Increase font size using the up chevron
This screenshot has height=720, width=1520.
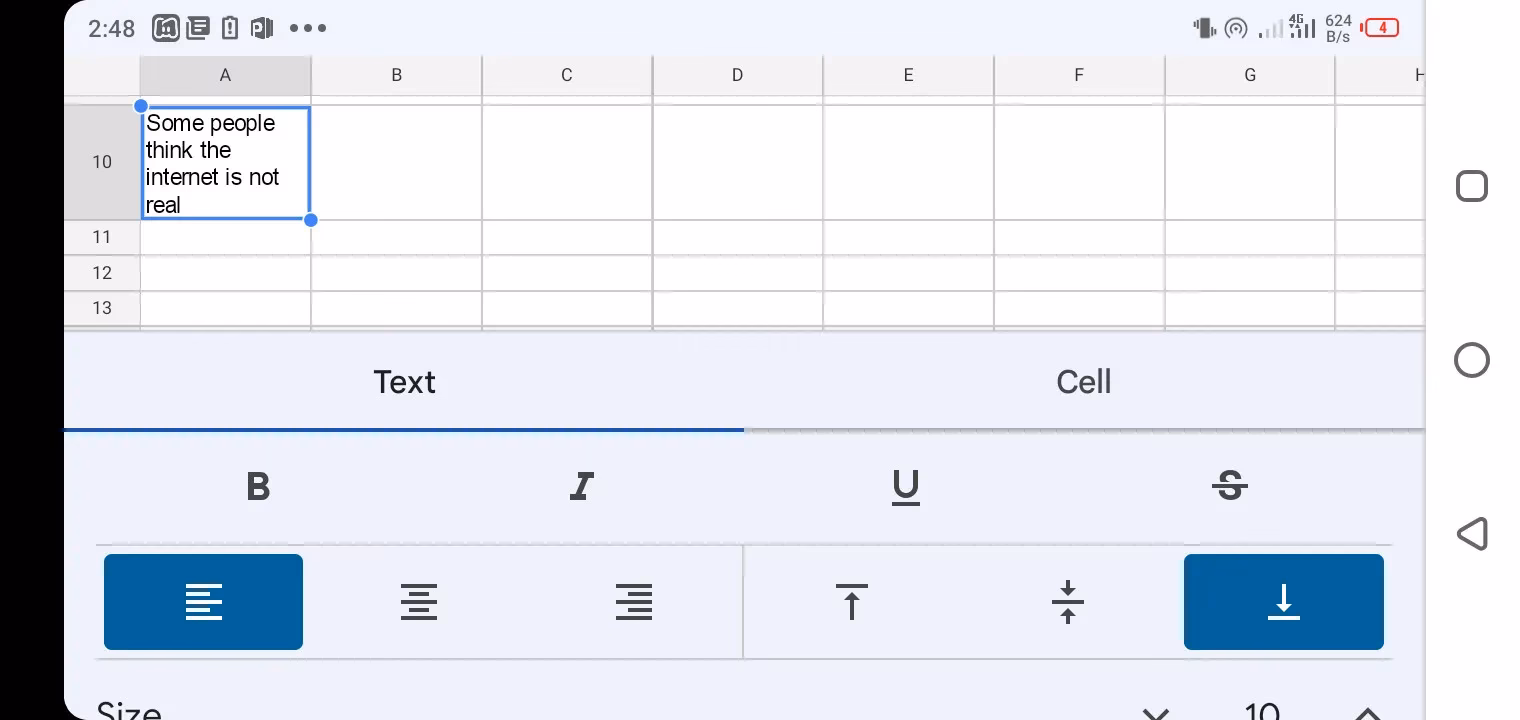(x=1366, y=710)
